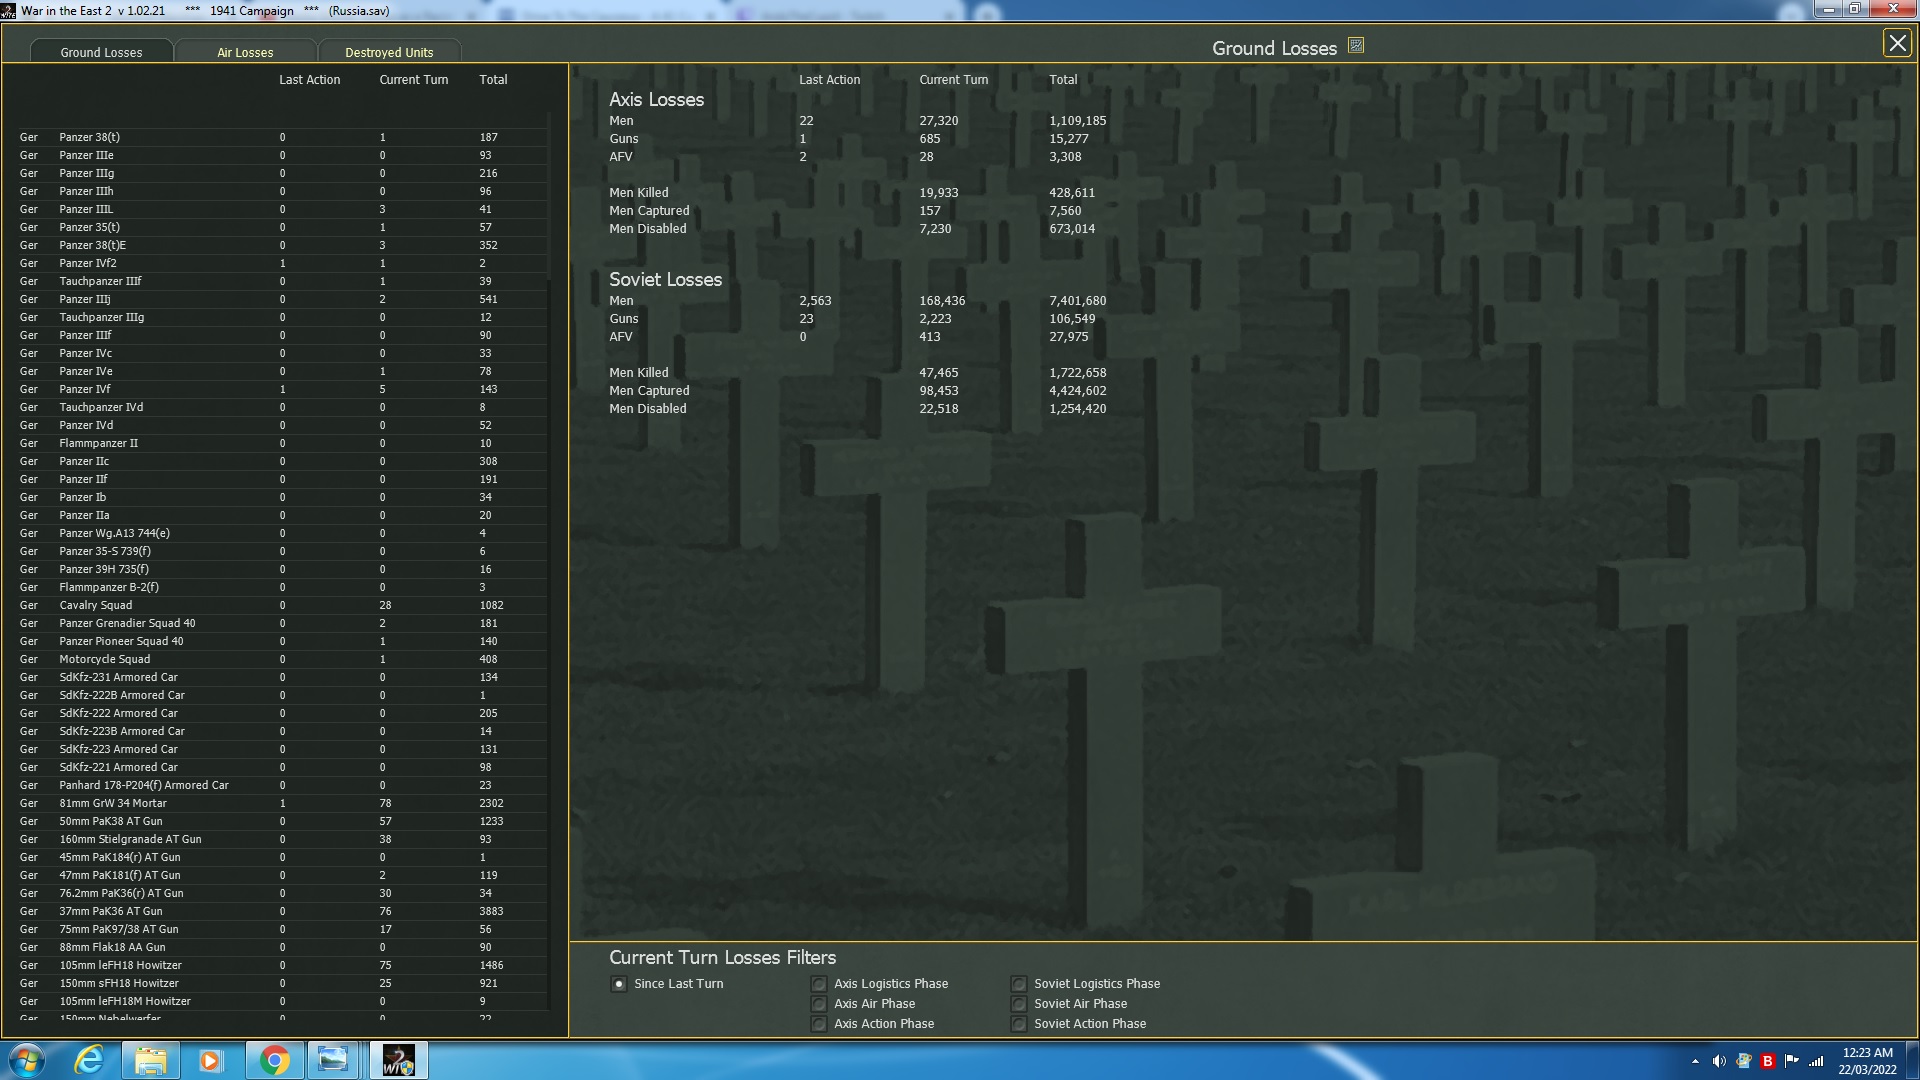Select the Panzer IIc row
Screen dimensions: 1920x1080
282,462
